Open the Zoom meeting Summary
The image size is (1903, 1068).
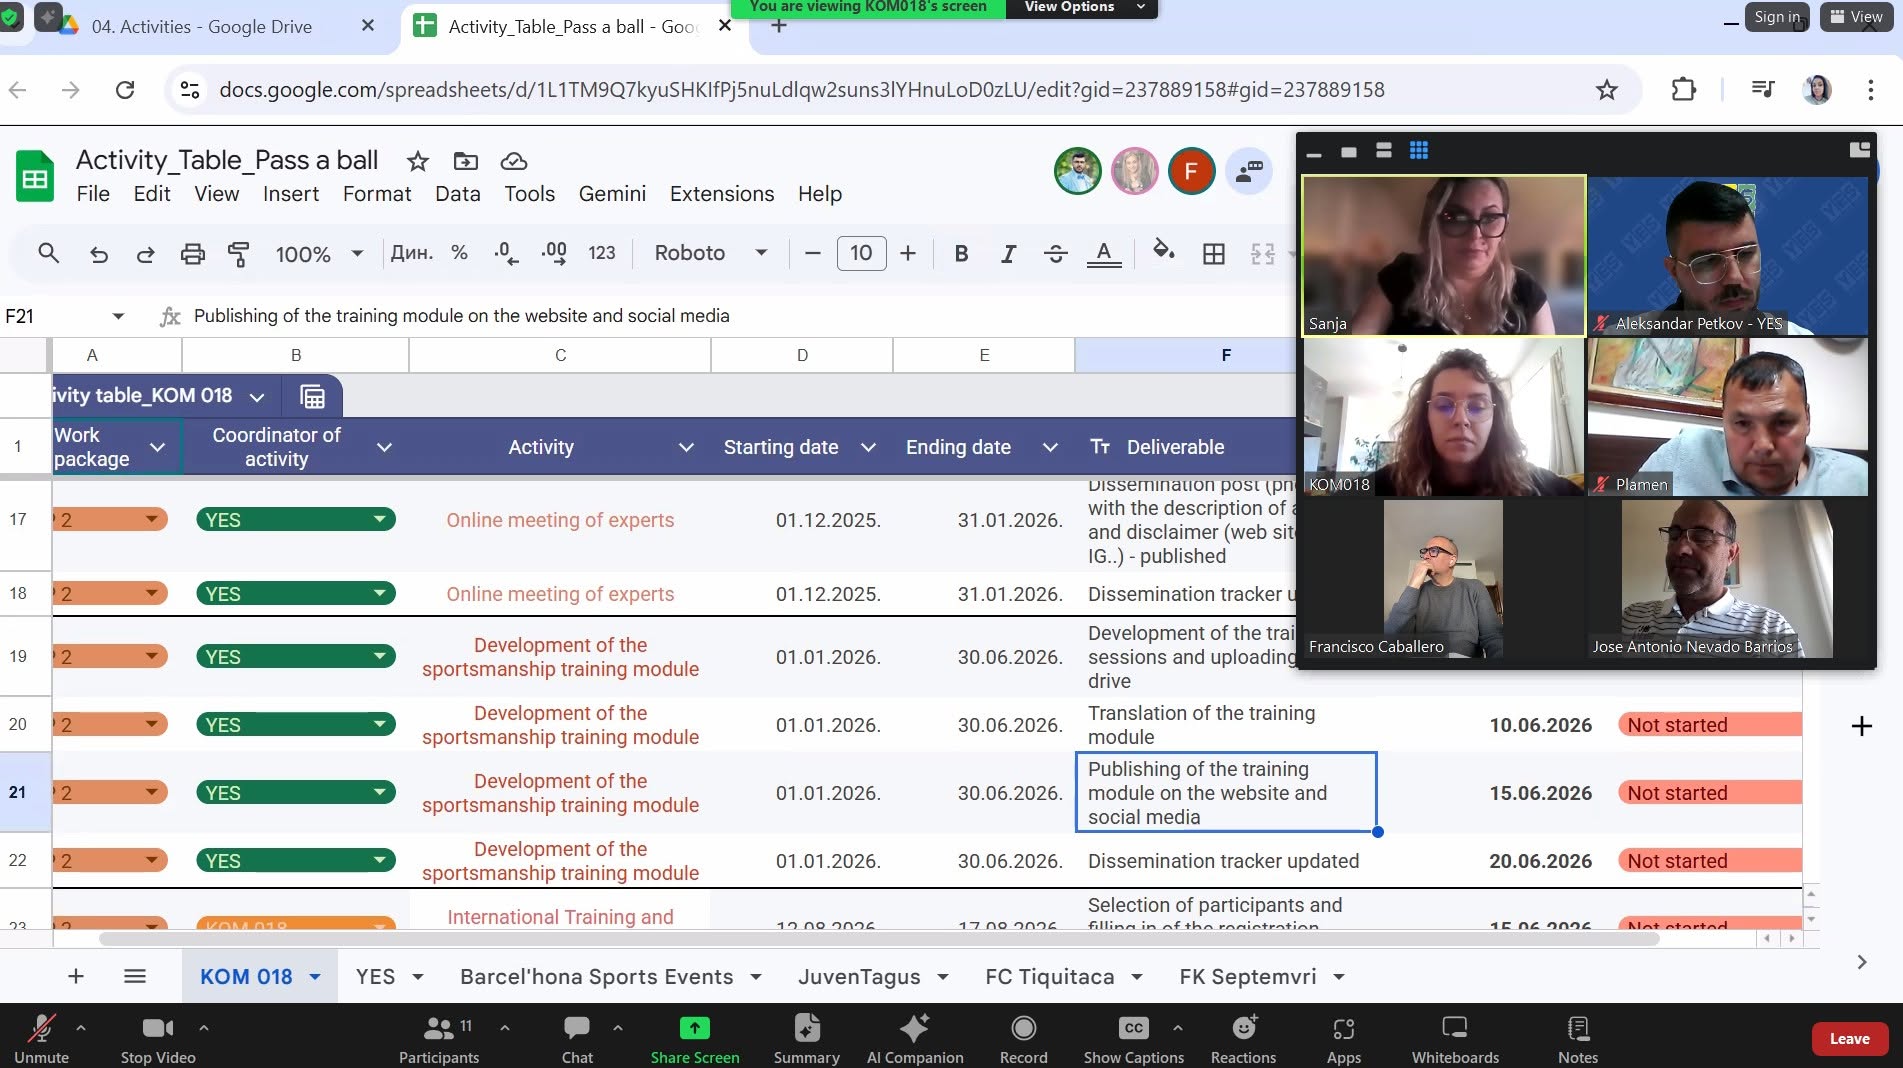pos(806,1039)
